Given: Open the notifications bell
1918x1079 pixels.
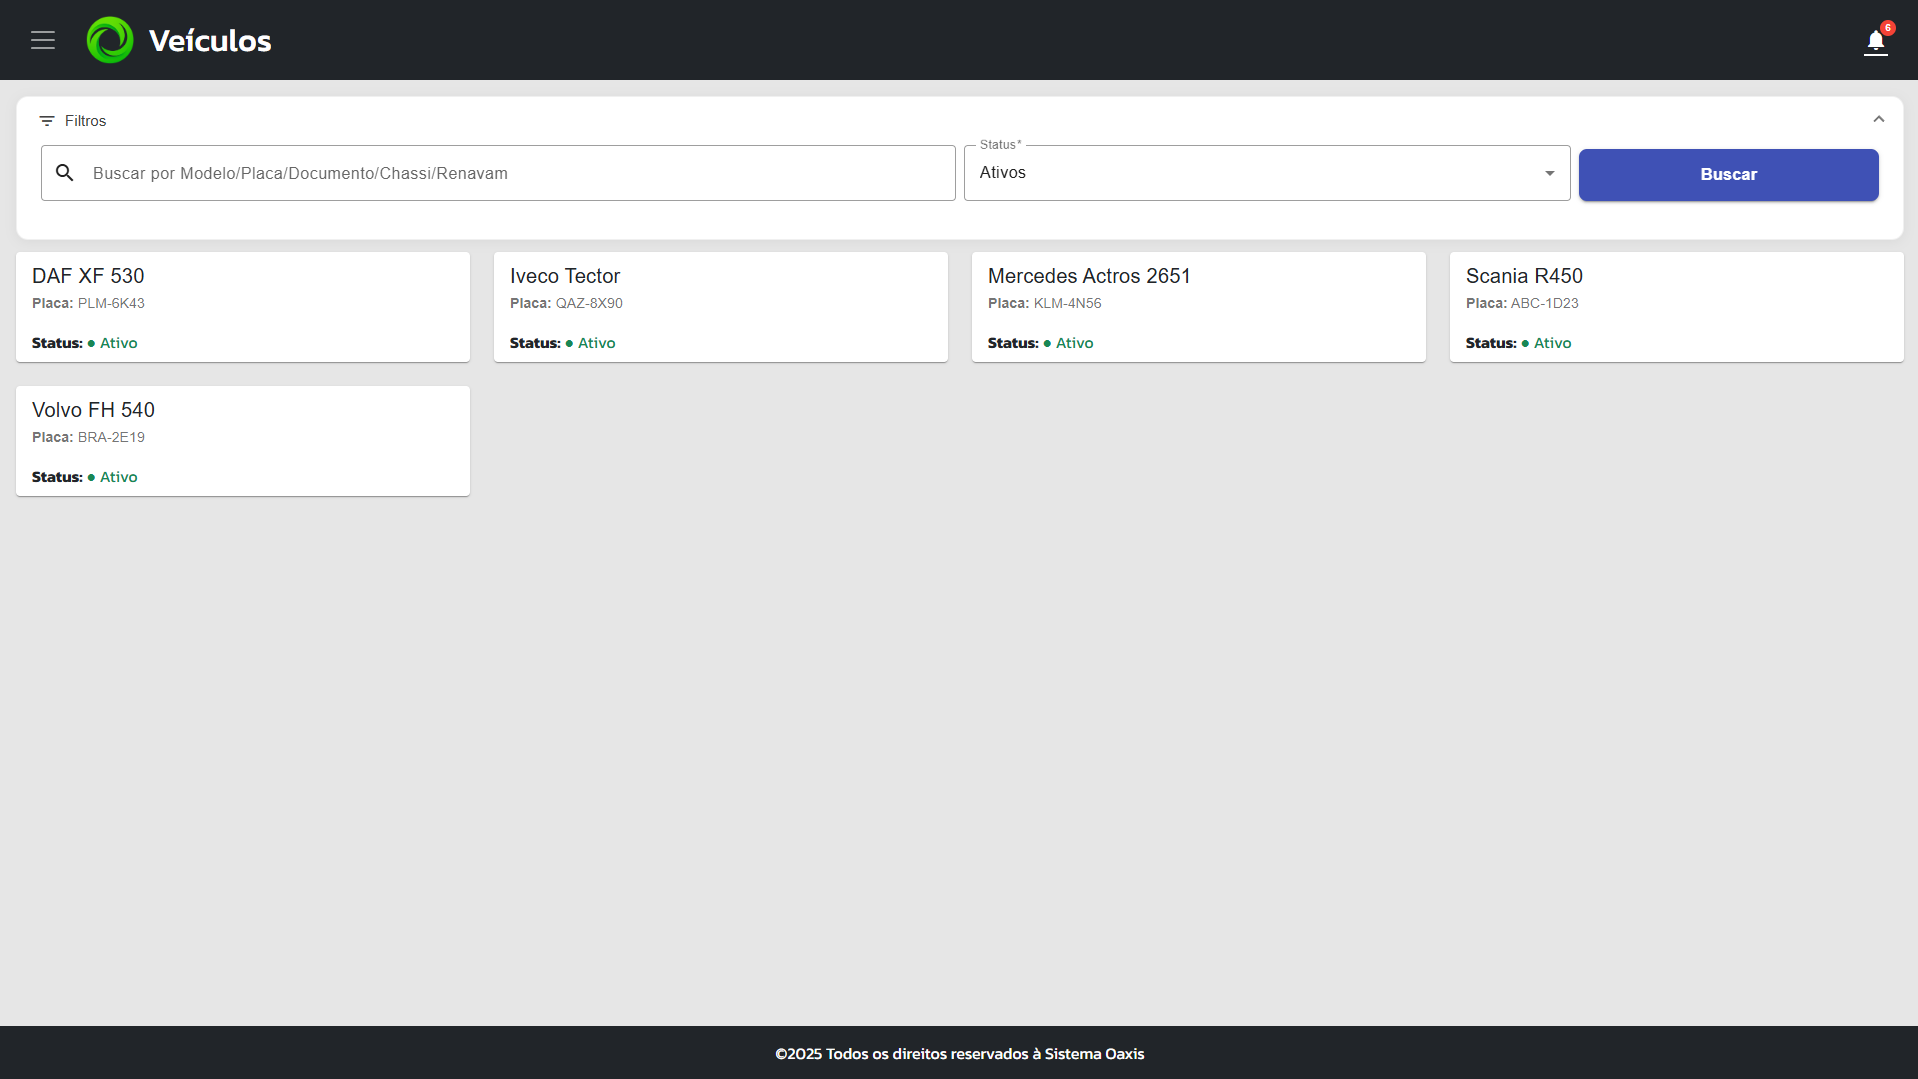Looking at the screenshot, I should click(1875, 42).
